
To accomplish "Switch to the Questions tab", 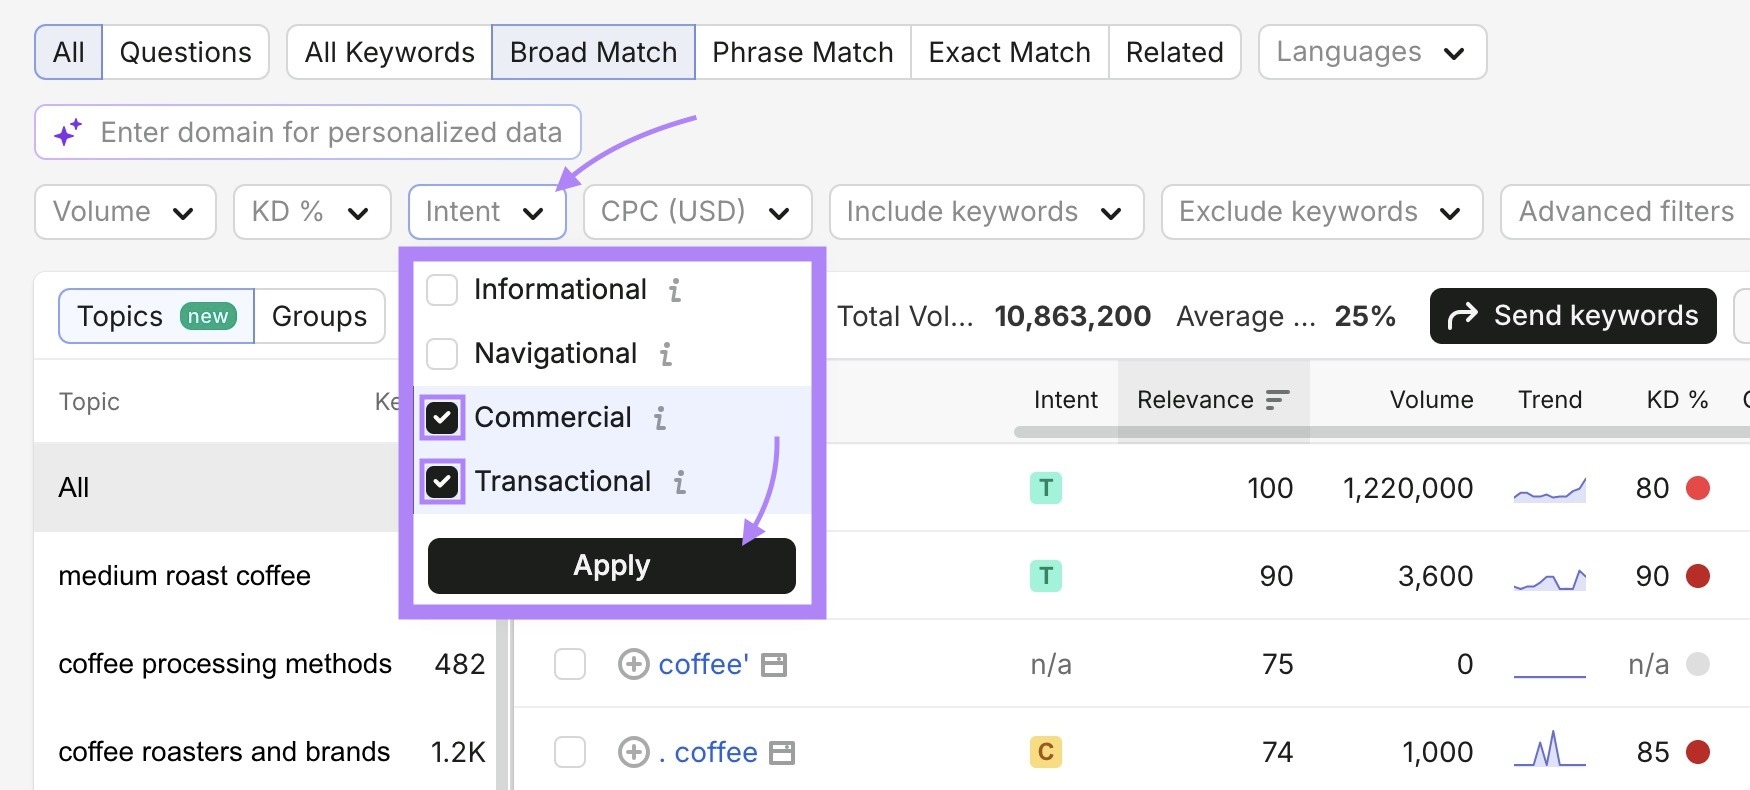I will 186,52.
